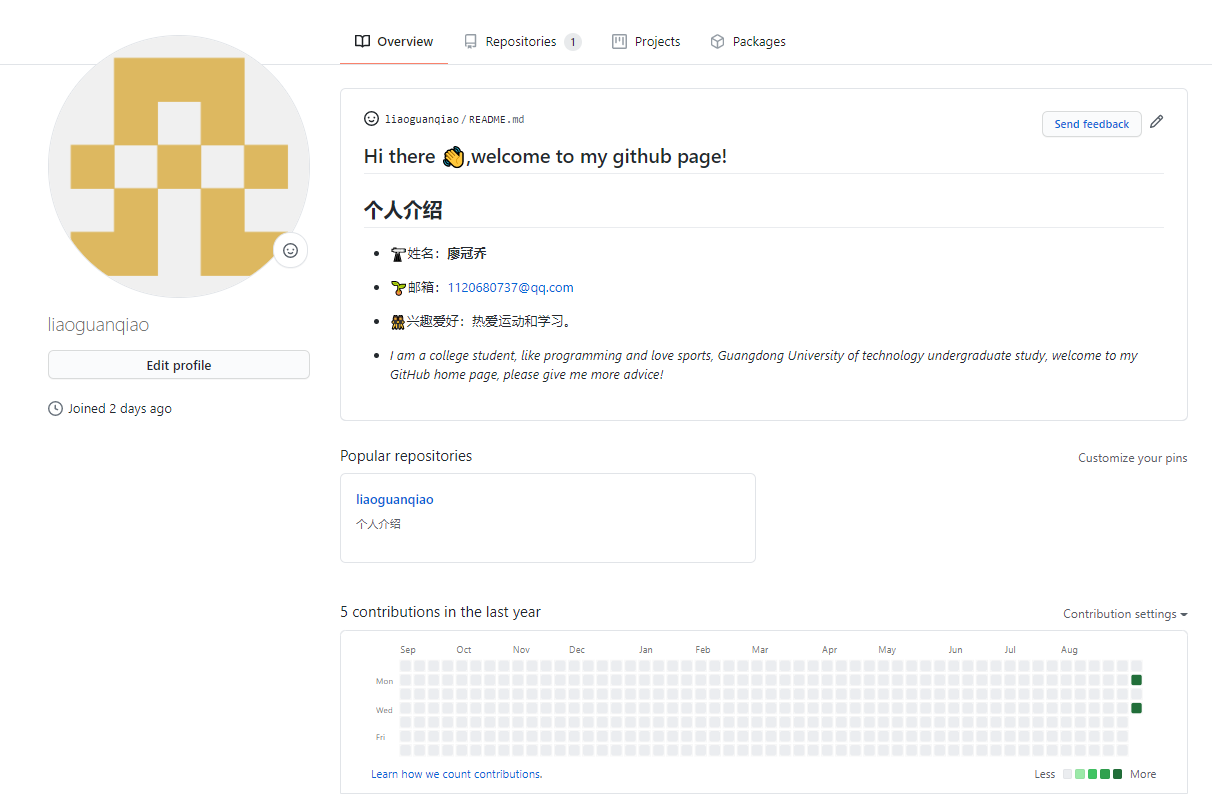This screenshot has width=1212, height=798.
Task: Click the 'Hi there' welcome heading
Action: 545,157
